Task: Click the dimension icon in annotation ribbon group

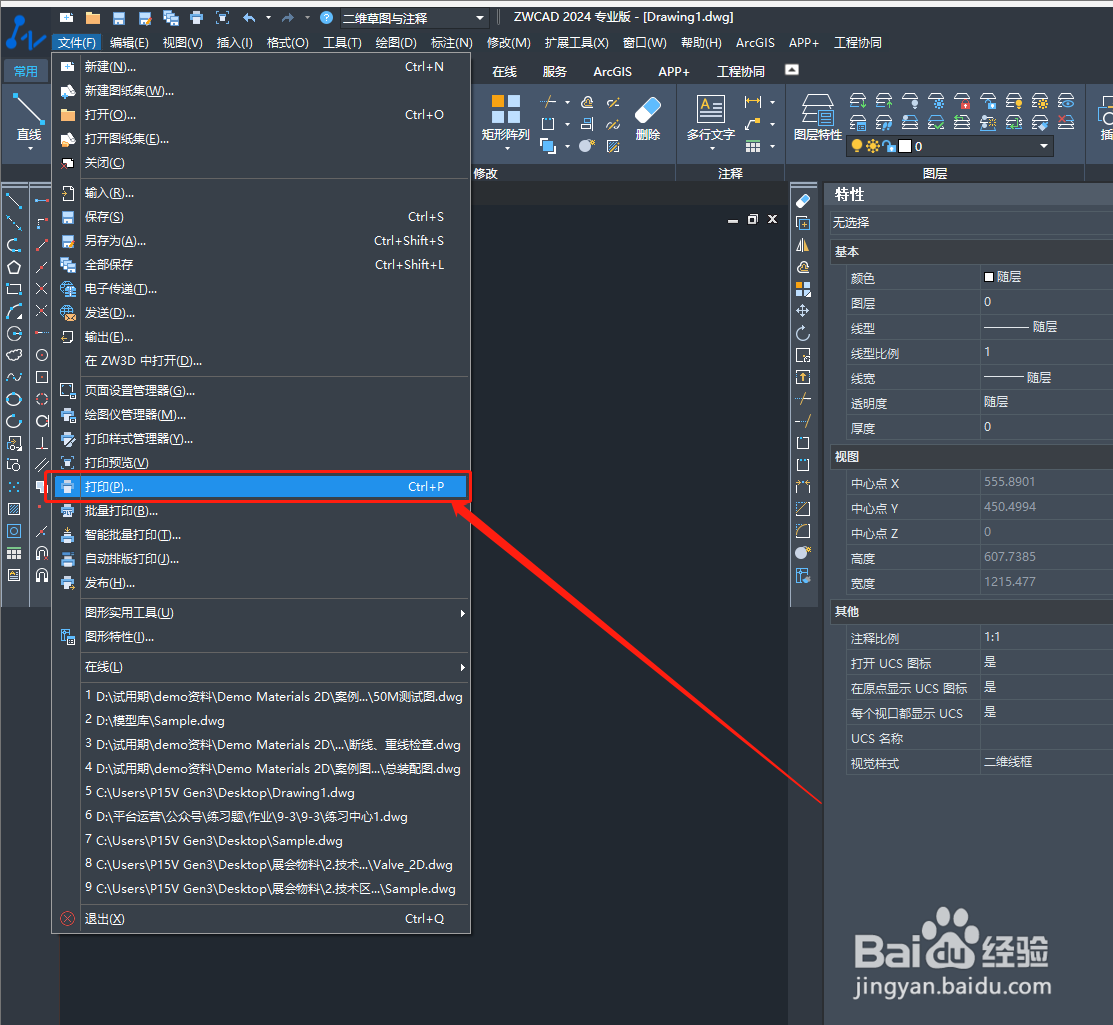Action: [753, 102]
